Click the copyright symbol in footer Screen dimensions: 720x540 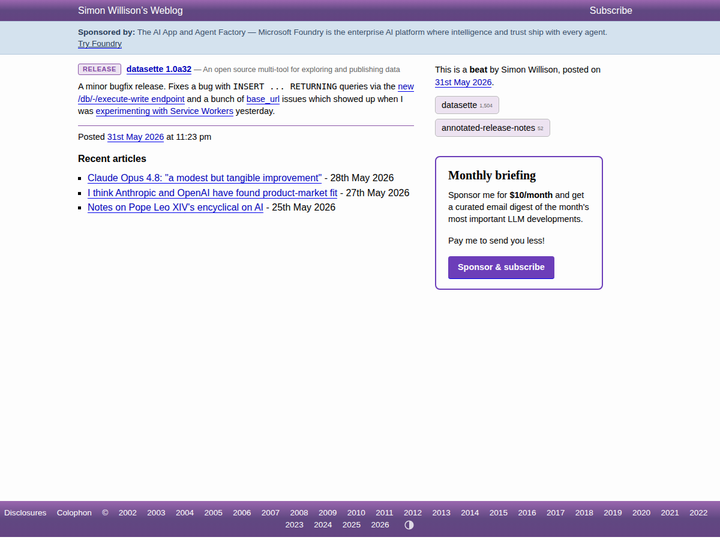click(x=105, y=513)
